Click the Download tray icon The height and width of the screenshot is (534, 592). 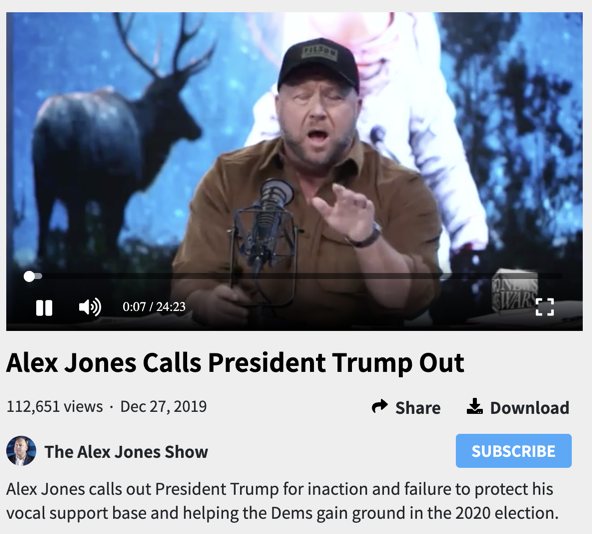pos(475,406)
